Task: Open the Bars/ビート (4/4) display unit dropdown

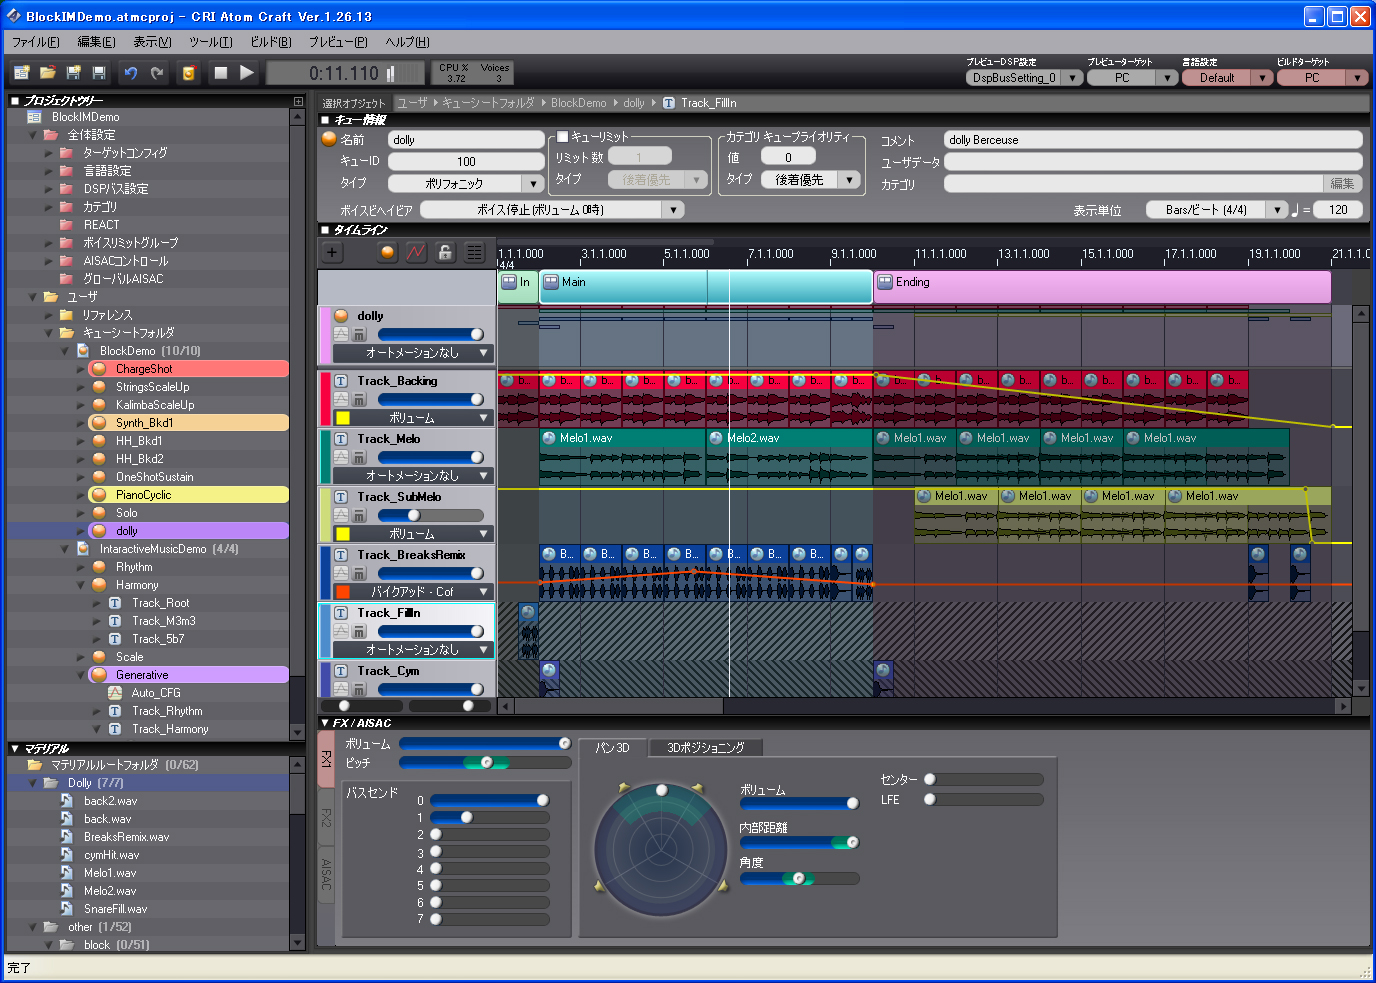Action: click(x=1277, y=210)
